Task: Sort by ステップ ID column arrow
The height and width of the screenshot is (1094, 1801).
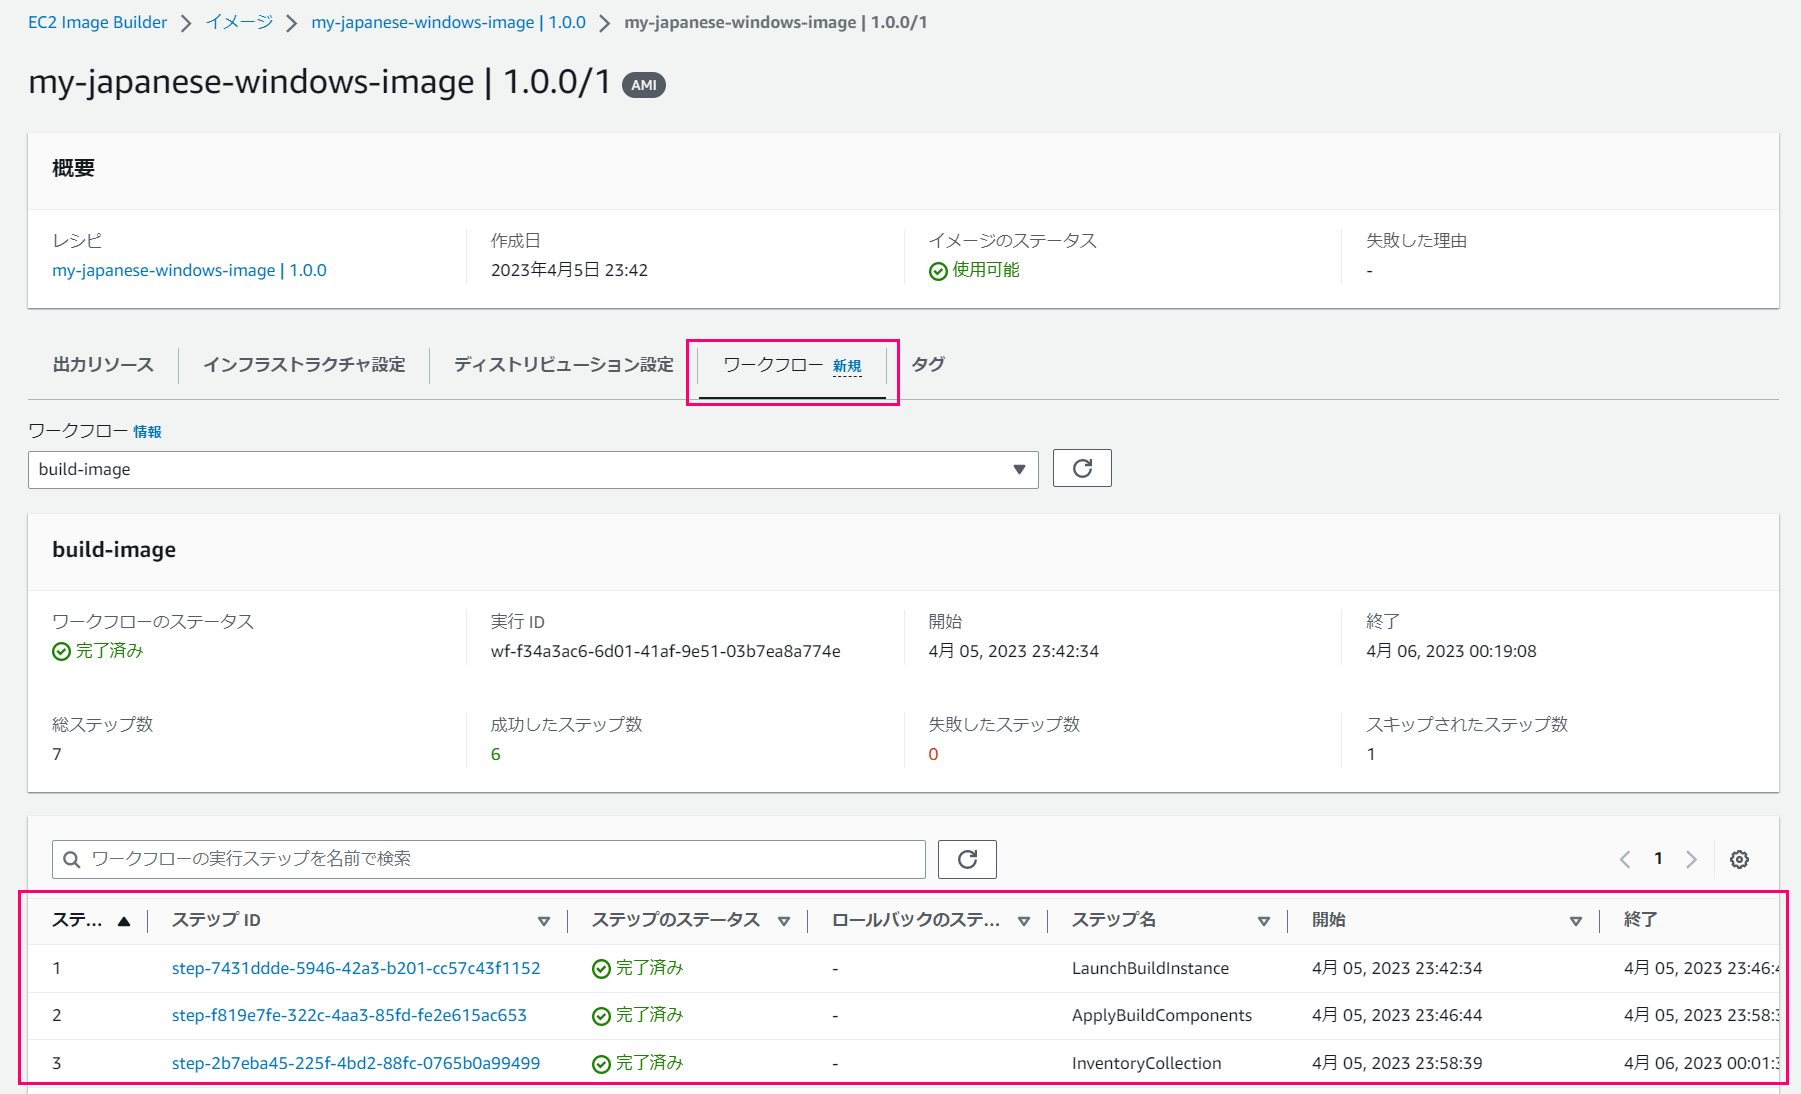Action: coord(544,921)
